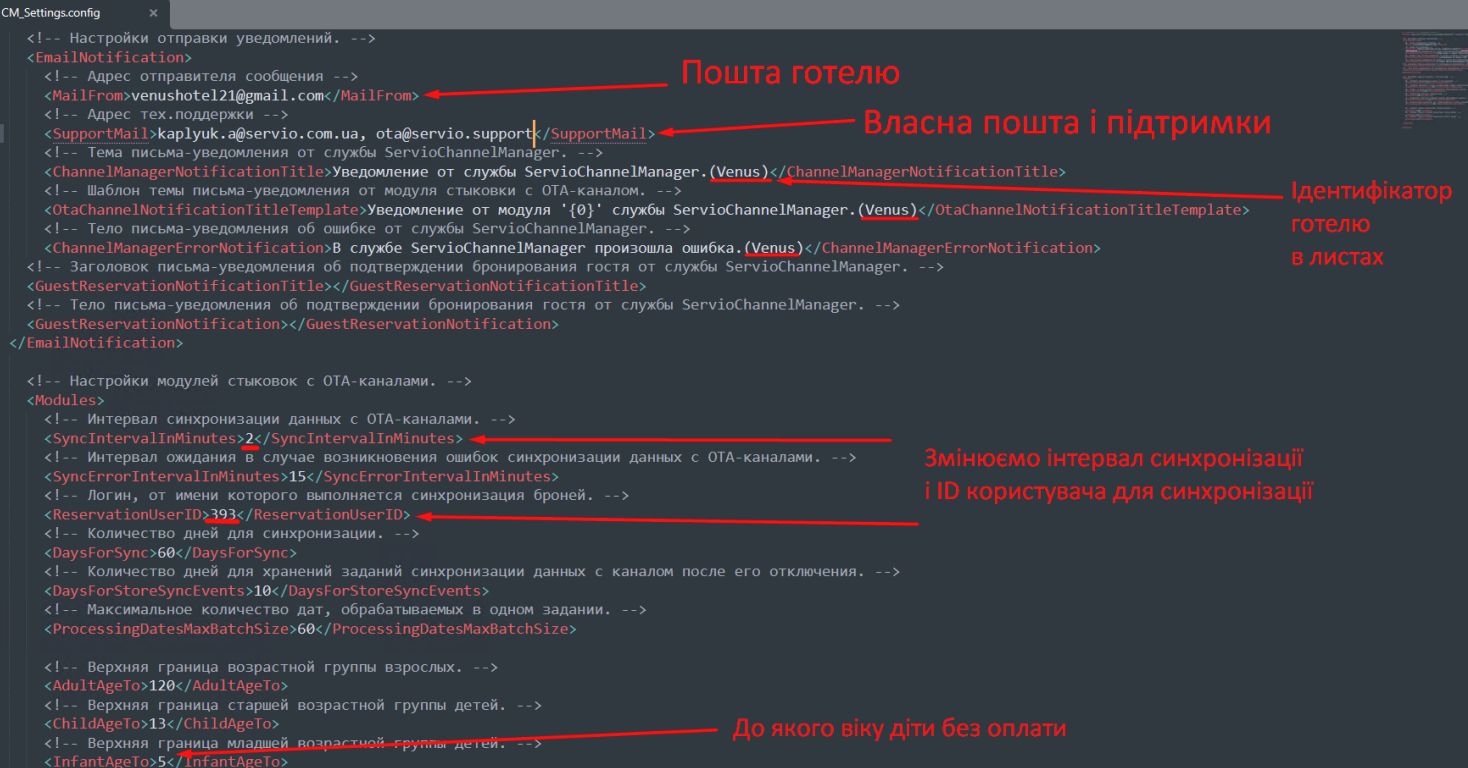Viewport: 1468px width, 768px height.
Task: Click the InfantAgeTo value 5
Action: click(x=160, y=762)
